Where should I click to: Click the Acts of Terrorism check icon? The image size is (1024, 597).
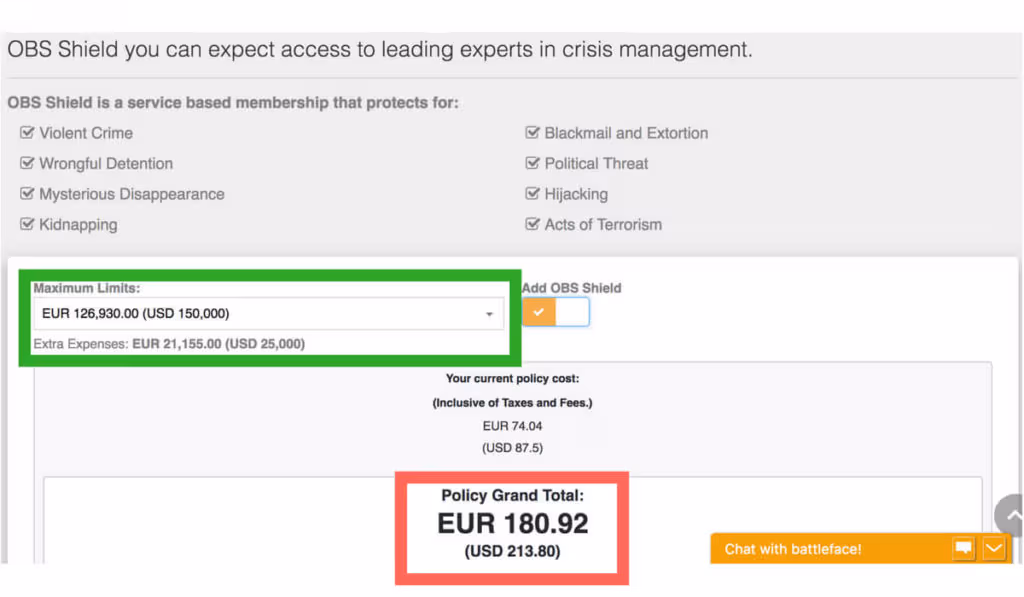(532, 224)
